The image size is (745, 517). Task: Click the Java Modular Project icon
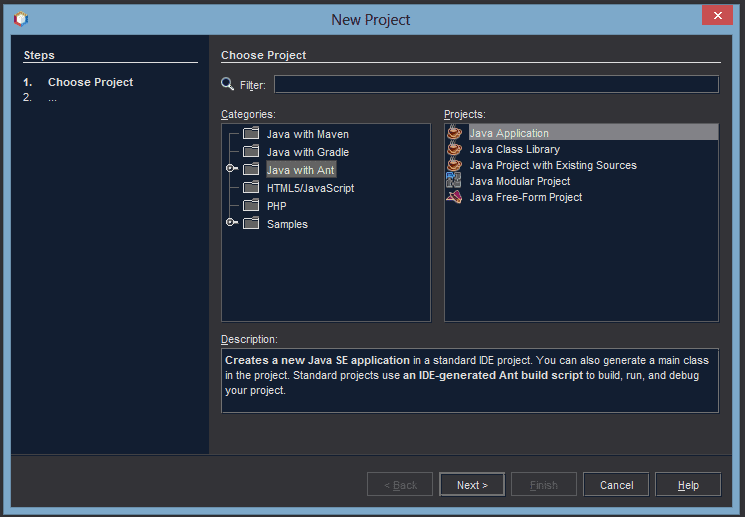(x=454, y=181)
